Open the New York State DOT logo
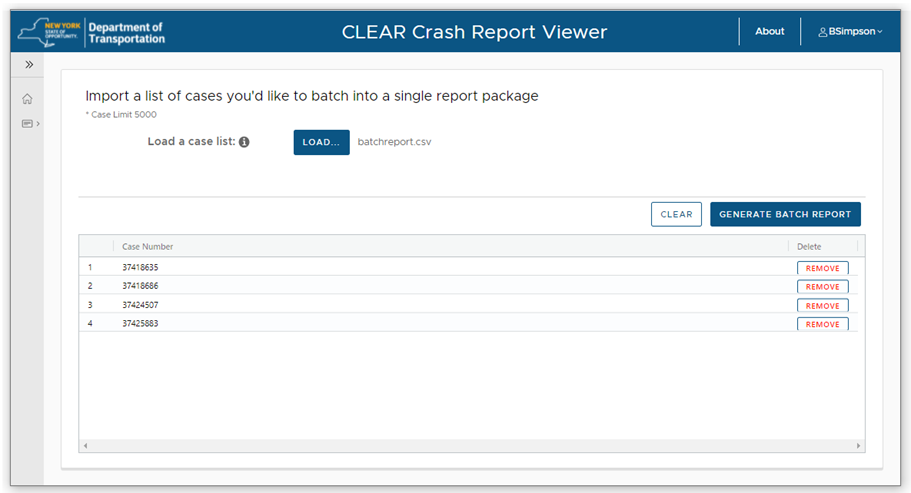 coord(91,33)
